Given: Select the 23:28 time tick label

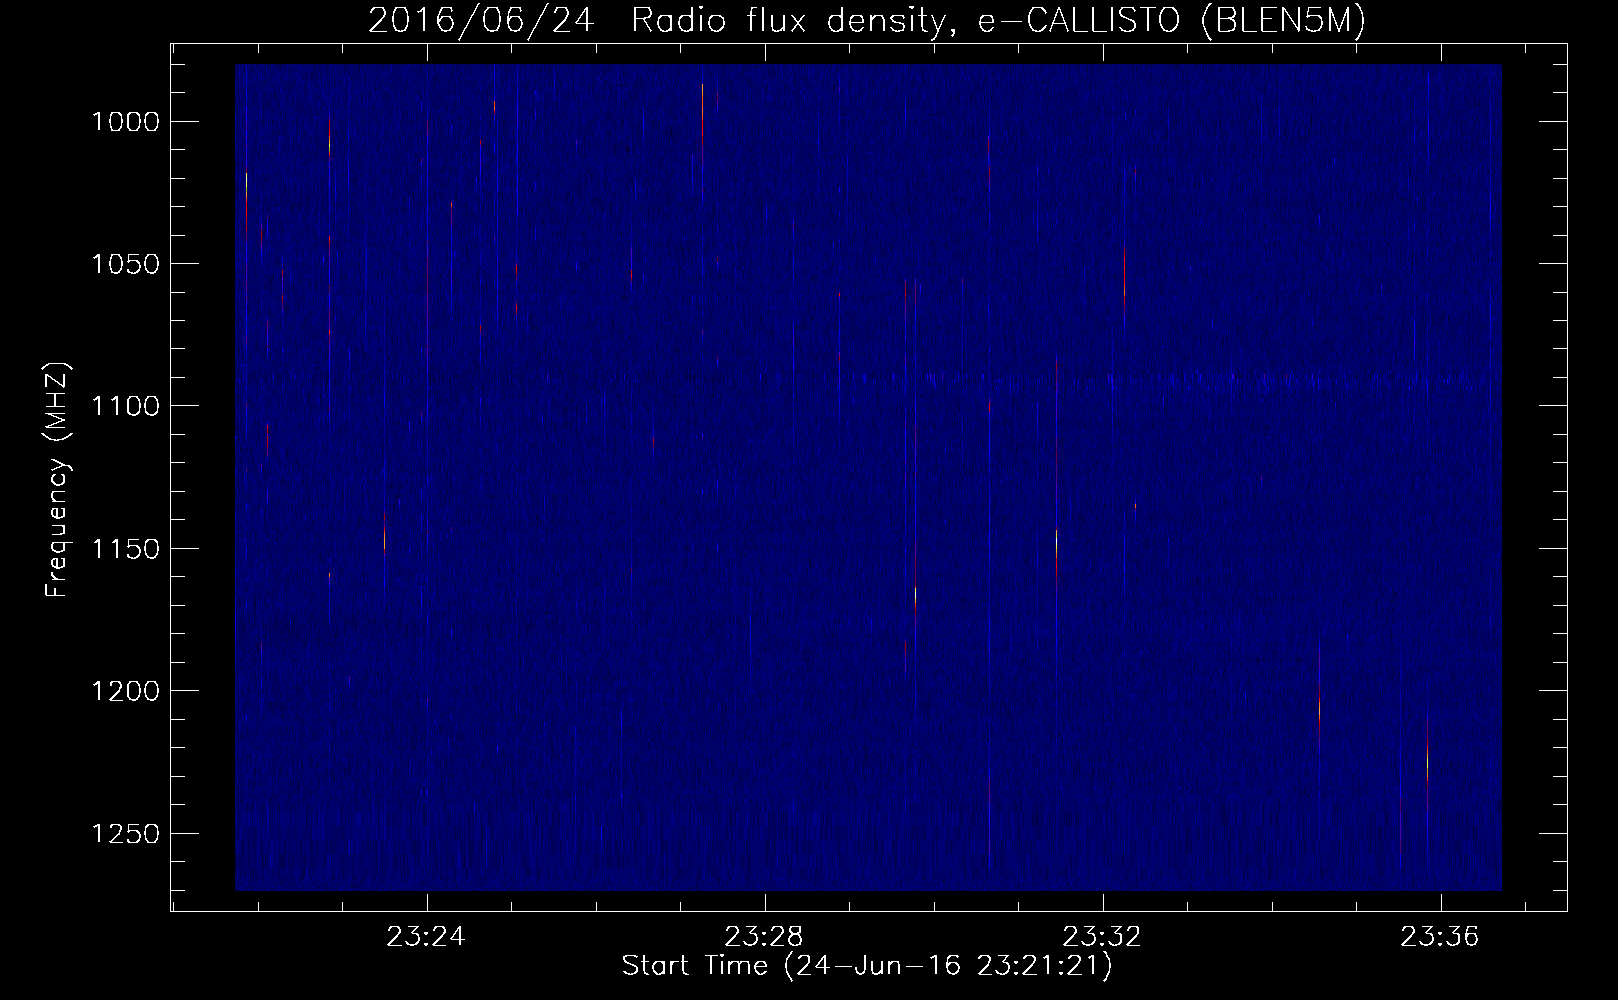Looking at the screenshot, I should pyautogui.click(x=765, y=937).
